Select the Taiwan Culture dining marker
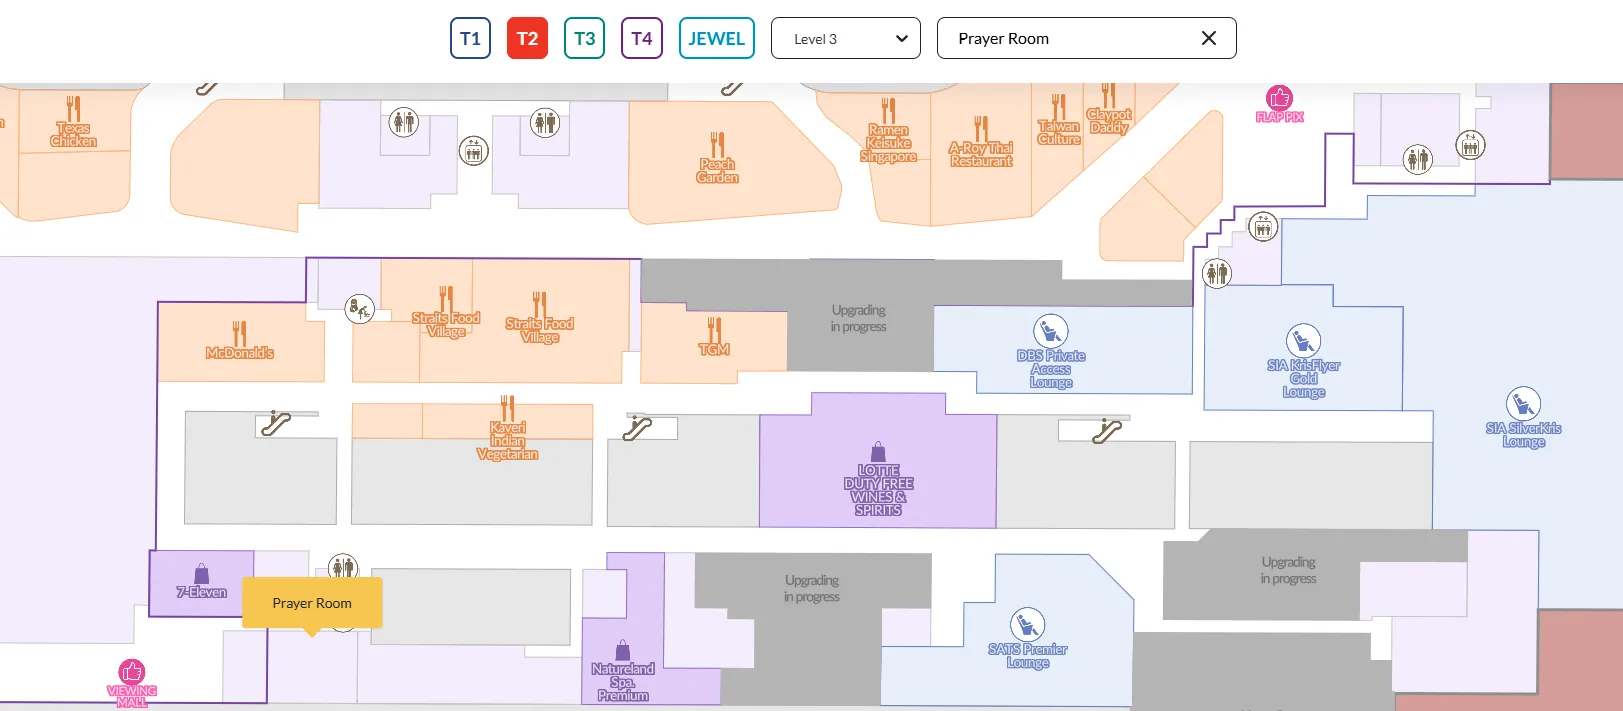Screen dimensions: 1623x711 (1059, 120)
